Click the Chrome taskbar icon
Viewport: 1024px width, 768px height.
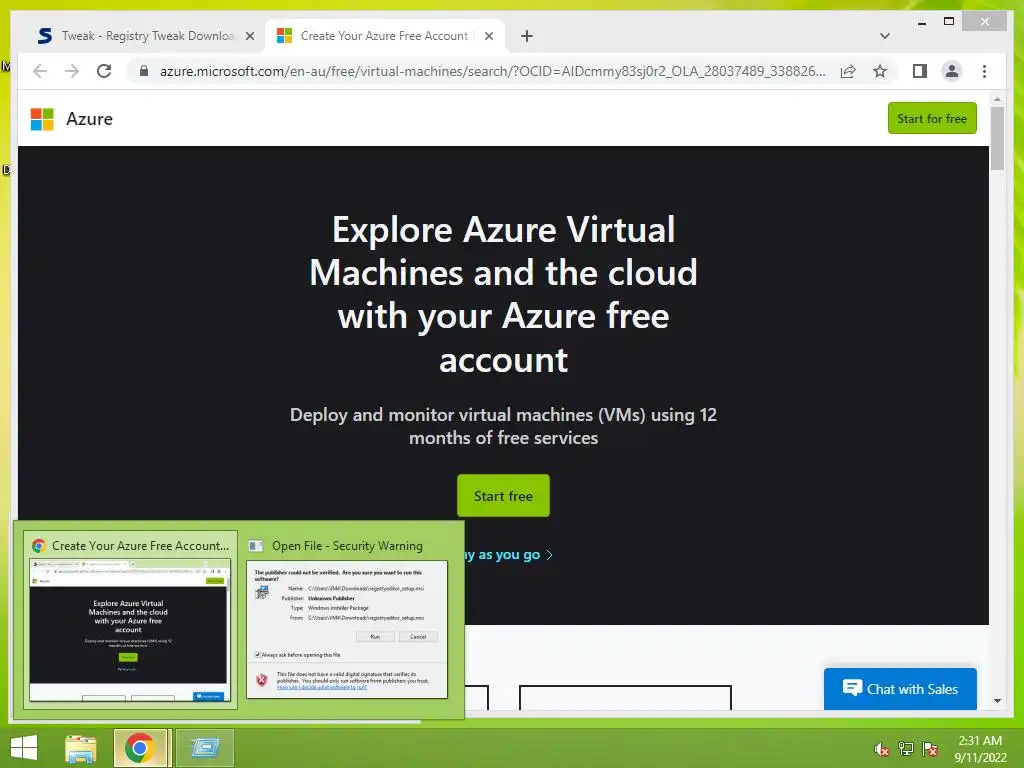coord(140,748)
